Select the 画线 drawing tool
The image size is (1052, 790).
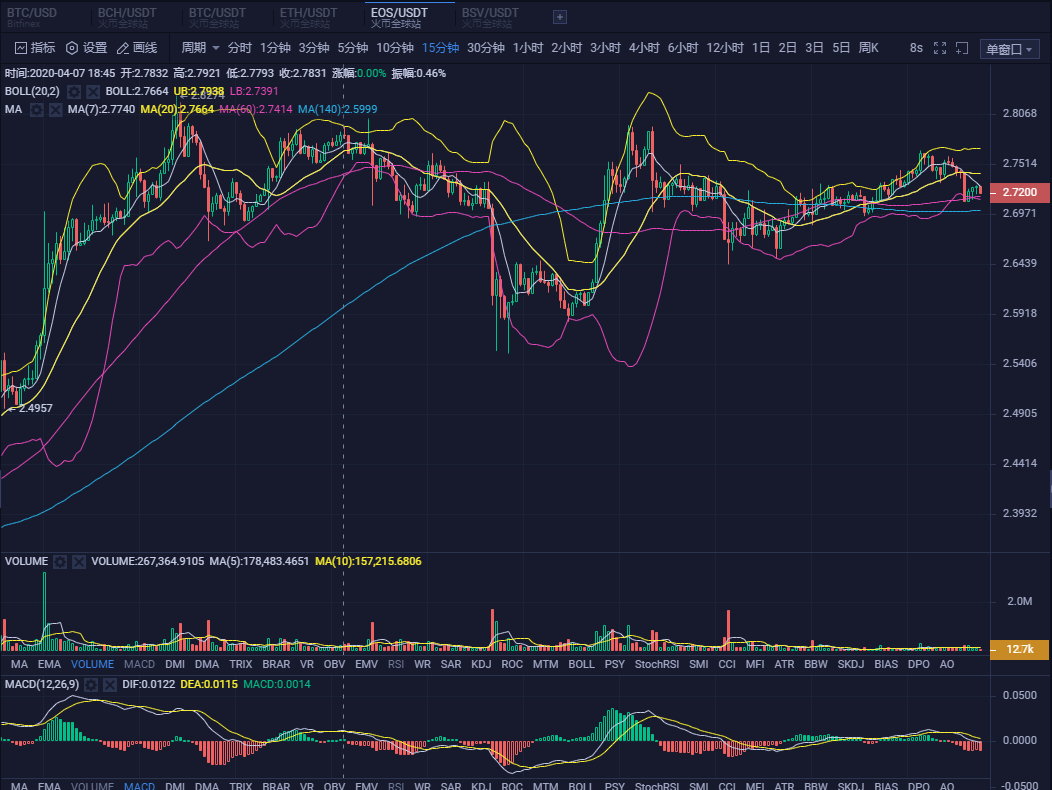(137, 48)
